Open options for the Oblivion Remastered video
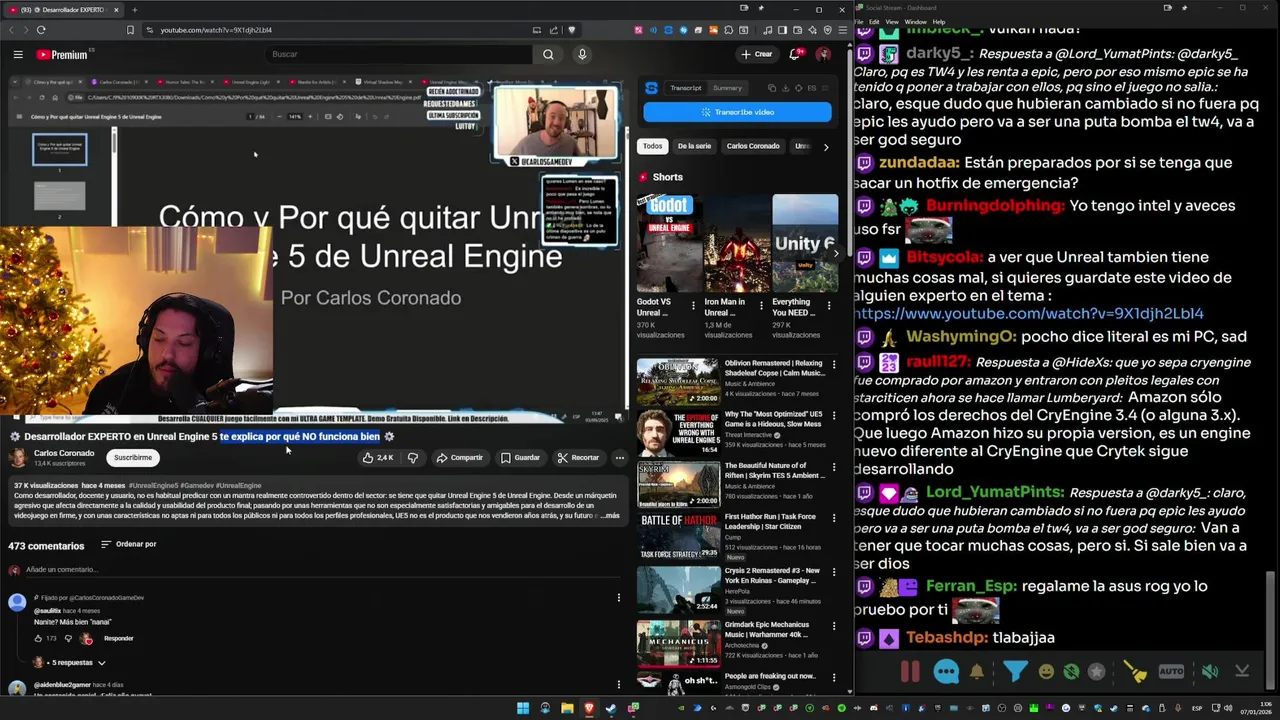The image size is (1280, 720). tap(834, 364)
